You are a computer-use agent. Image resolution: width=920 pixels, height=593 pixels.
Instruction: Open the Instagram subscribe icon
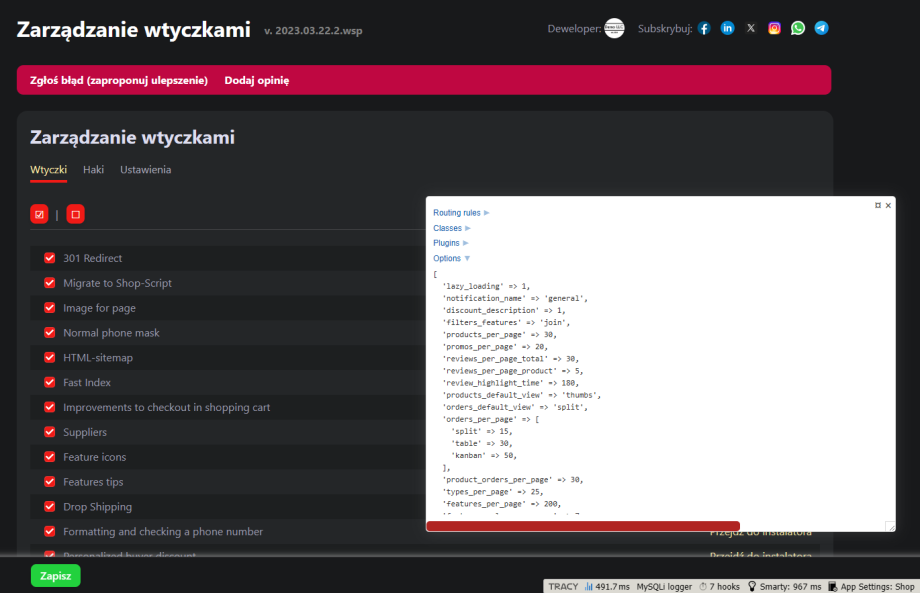point(774,28)
